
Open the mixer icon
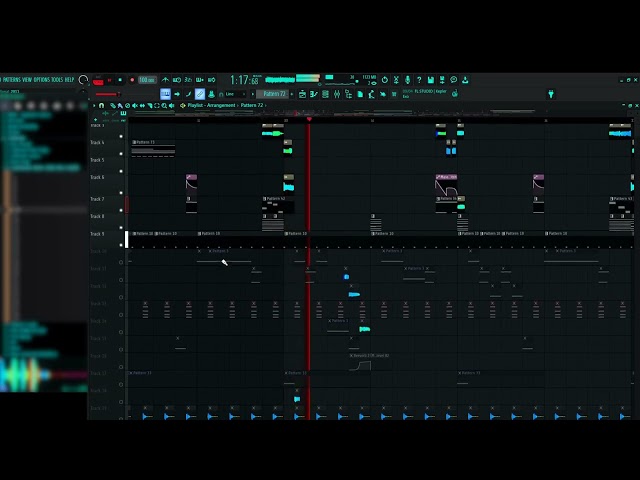click(x=337, y=94)
